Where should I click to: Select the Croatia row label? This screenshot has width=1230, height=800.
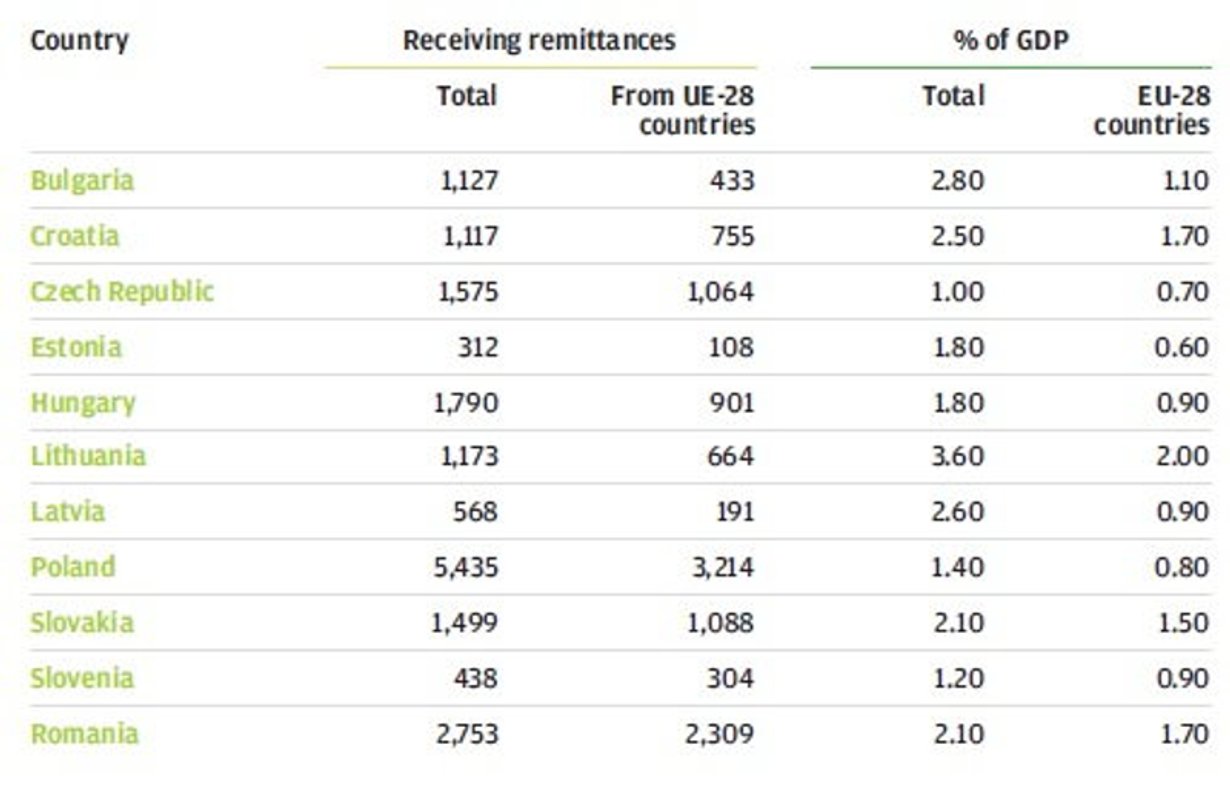pos(75,237)
